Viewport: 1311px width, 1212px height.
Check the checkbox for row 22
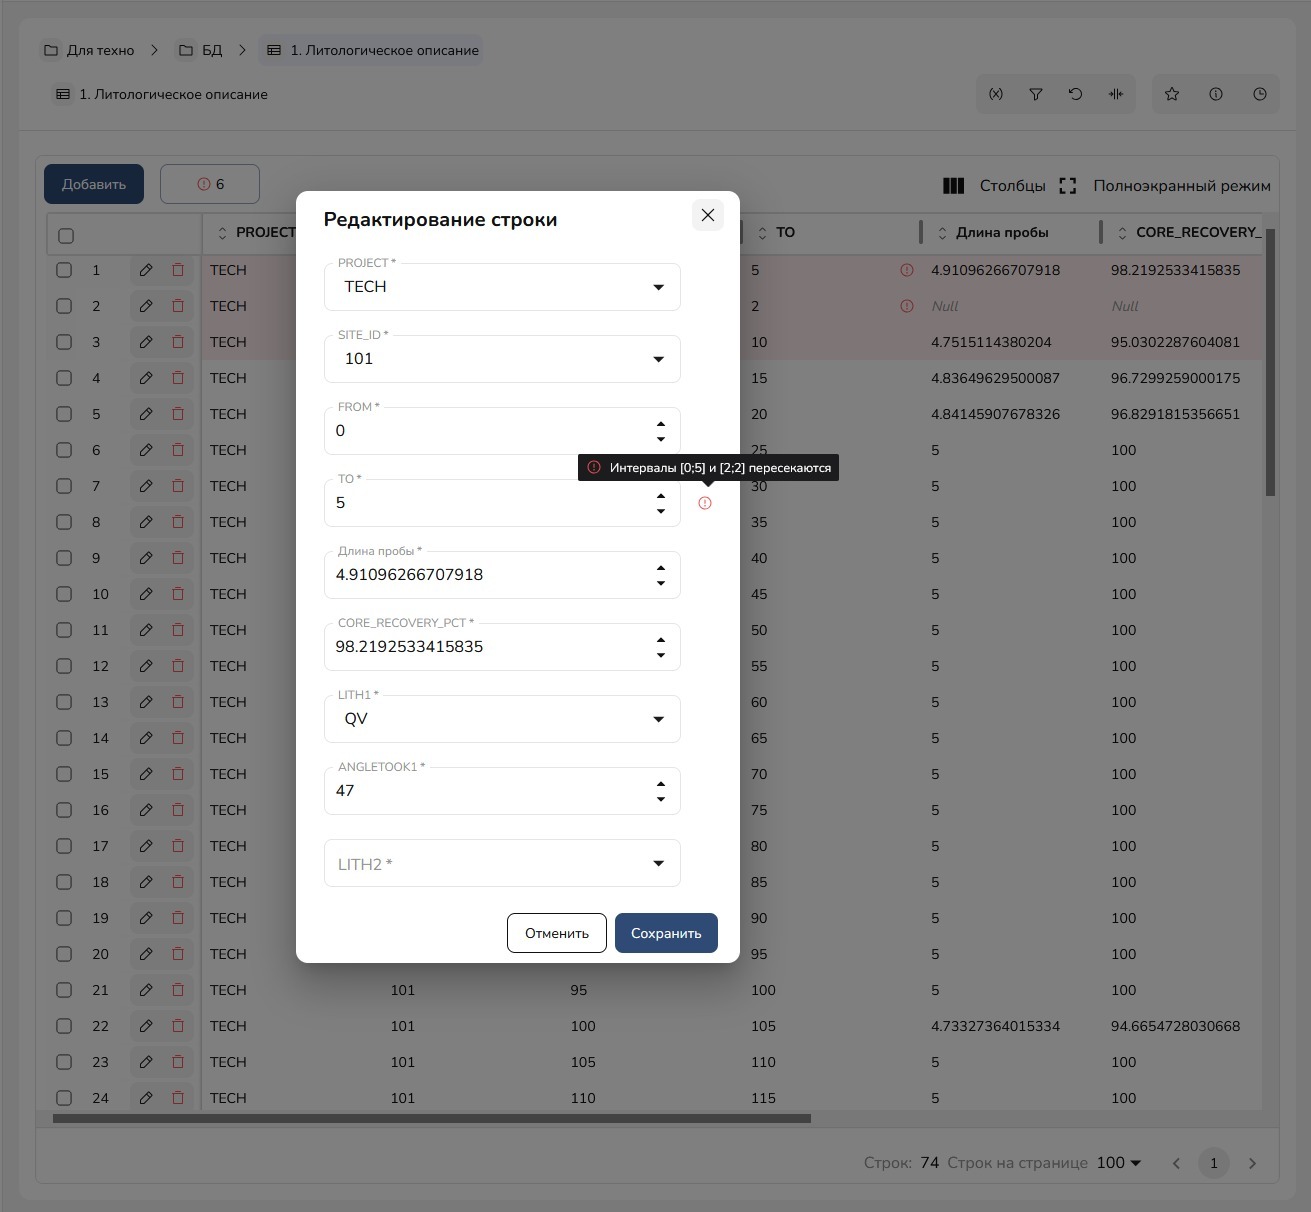click(64, 1026)
